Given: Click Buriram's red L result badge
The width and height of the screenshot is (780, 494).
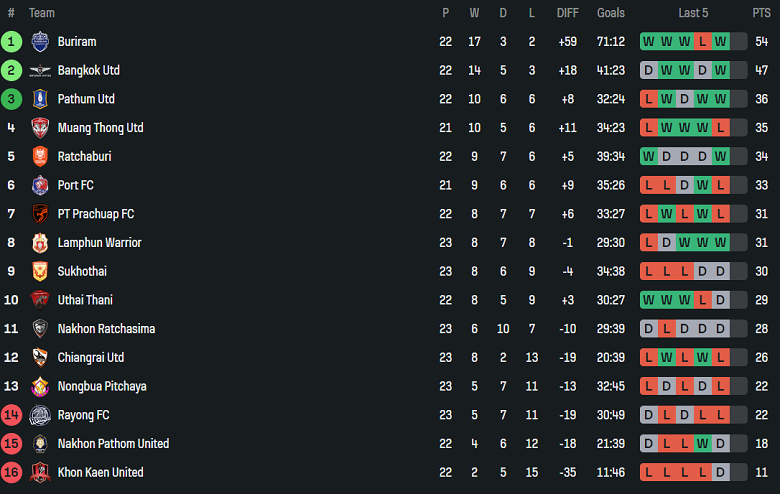Looking at the screenshot, I should (702, 42).
